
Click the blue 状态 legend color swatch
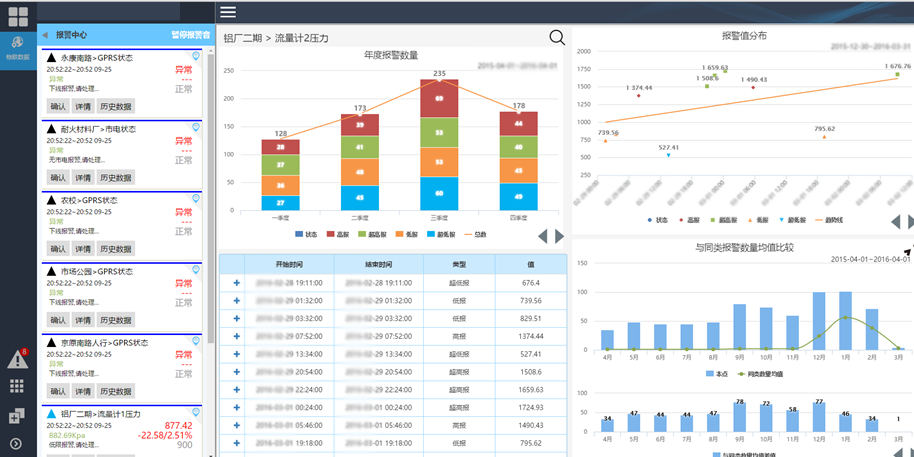click(301, 234)
